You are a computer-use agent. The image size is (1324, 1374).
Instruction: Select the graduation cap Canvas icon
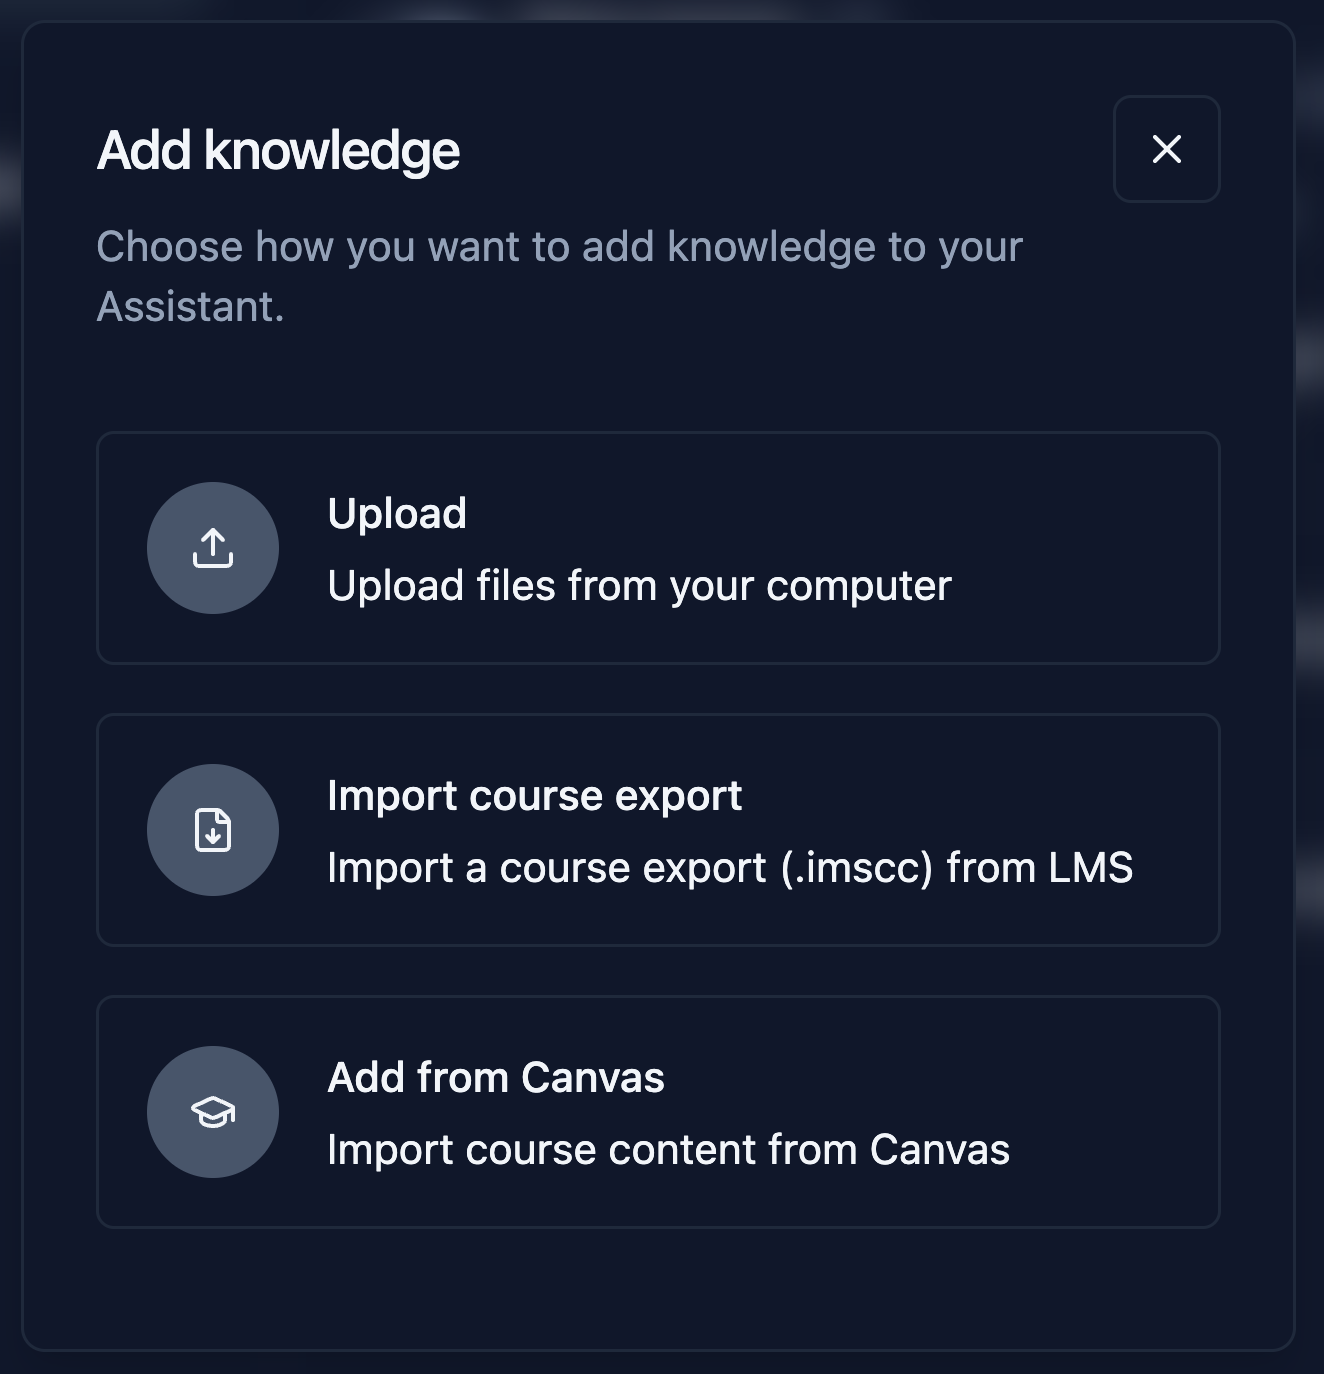point(212,1111)
